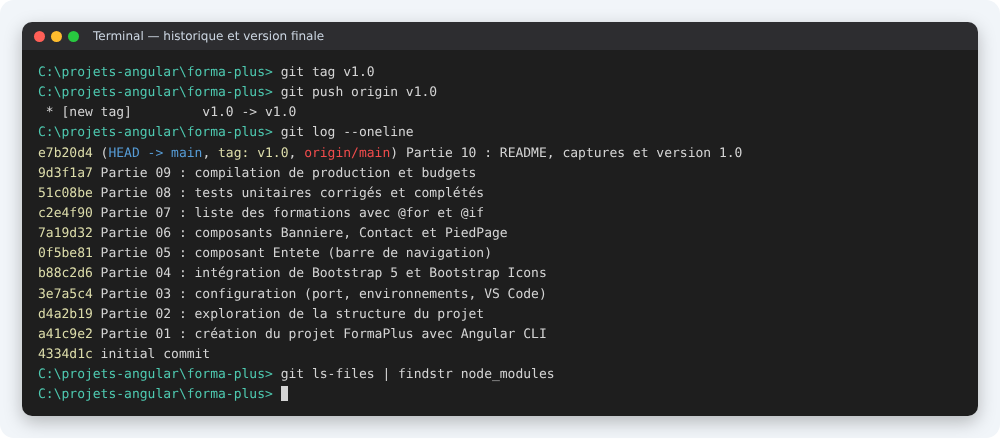Click the 'git log --oneline' command
1000x439 pixels.
point(347,132)
